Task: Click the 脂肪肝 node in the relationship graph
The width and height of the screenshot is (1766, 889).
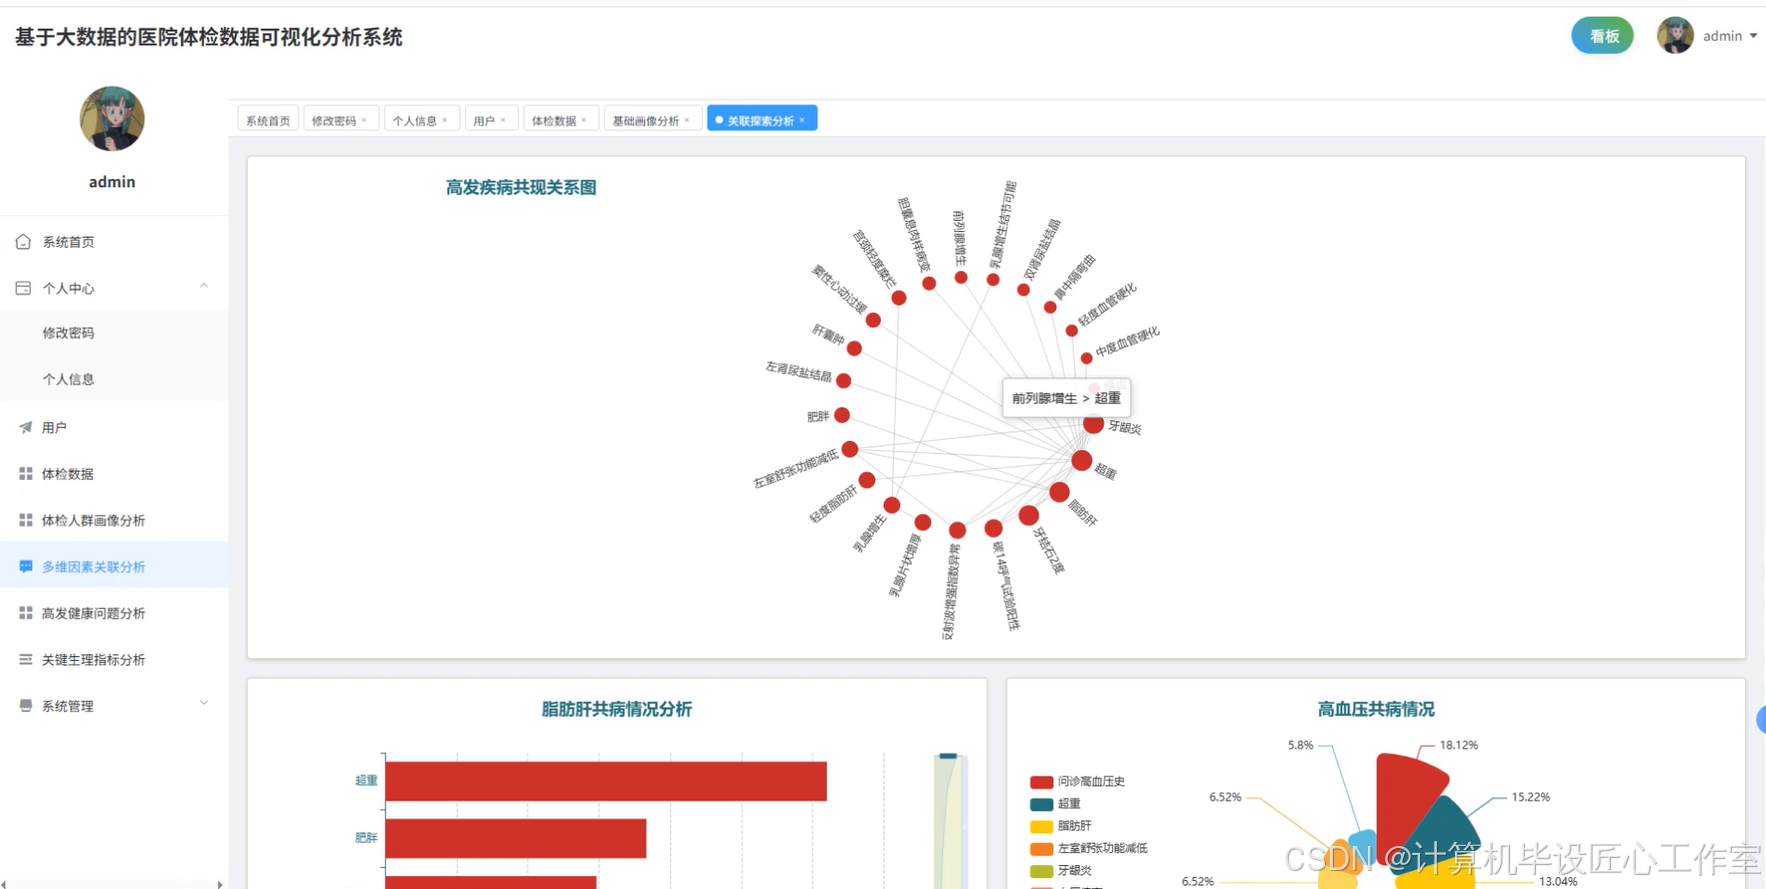Action: [x=1060, y=492]
